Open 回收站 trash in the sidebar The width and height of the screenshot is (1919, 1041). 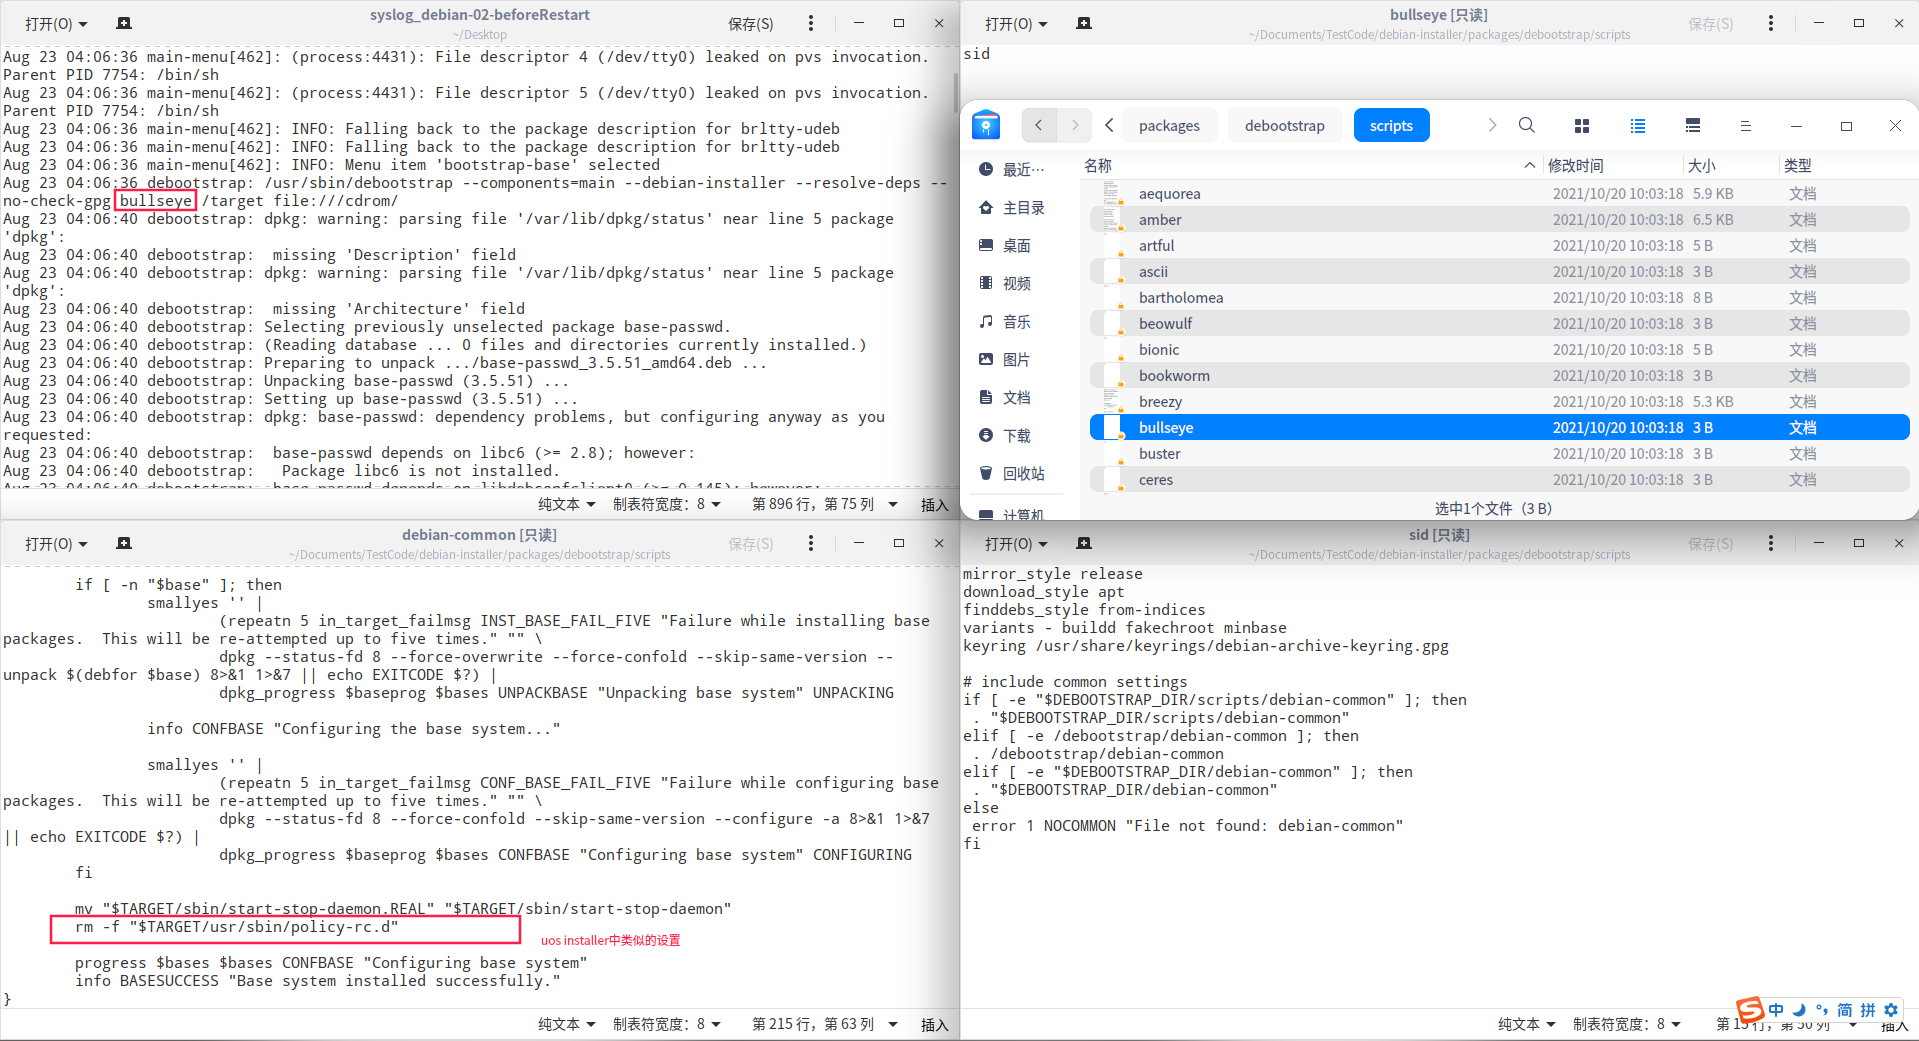point(1013,473)
